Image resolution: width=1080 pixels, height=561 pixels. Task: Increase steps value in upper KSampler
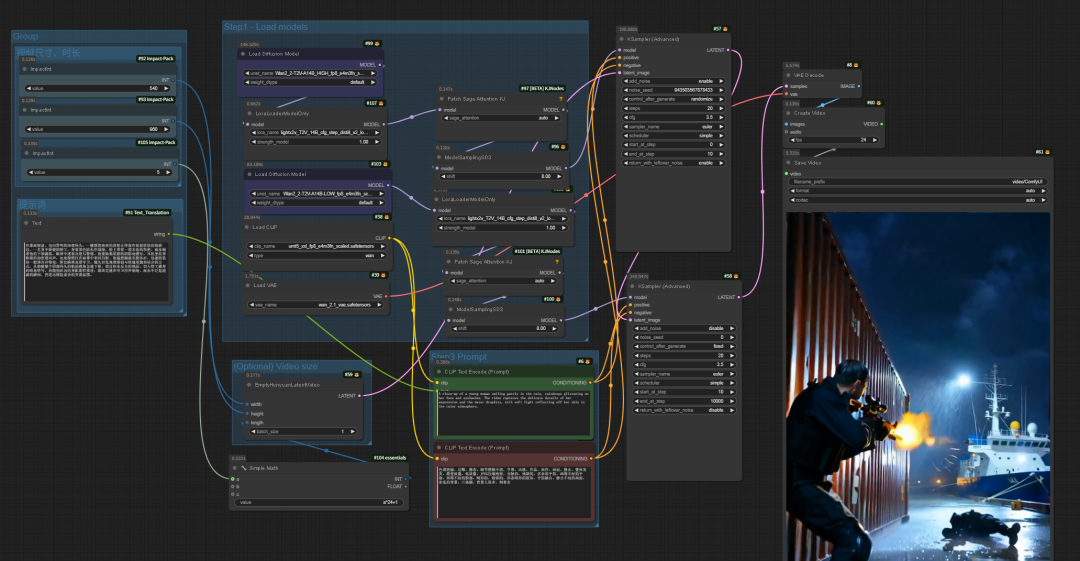pos(721,108)
